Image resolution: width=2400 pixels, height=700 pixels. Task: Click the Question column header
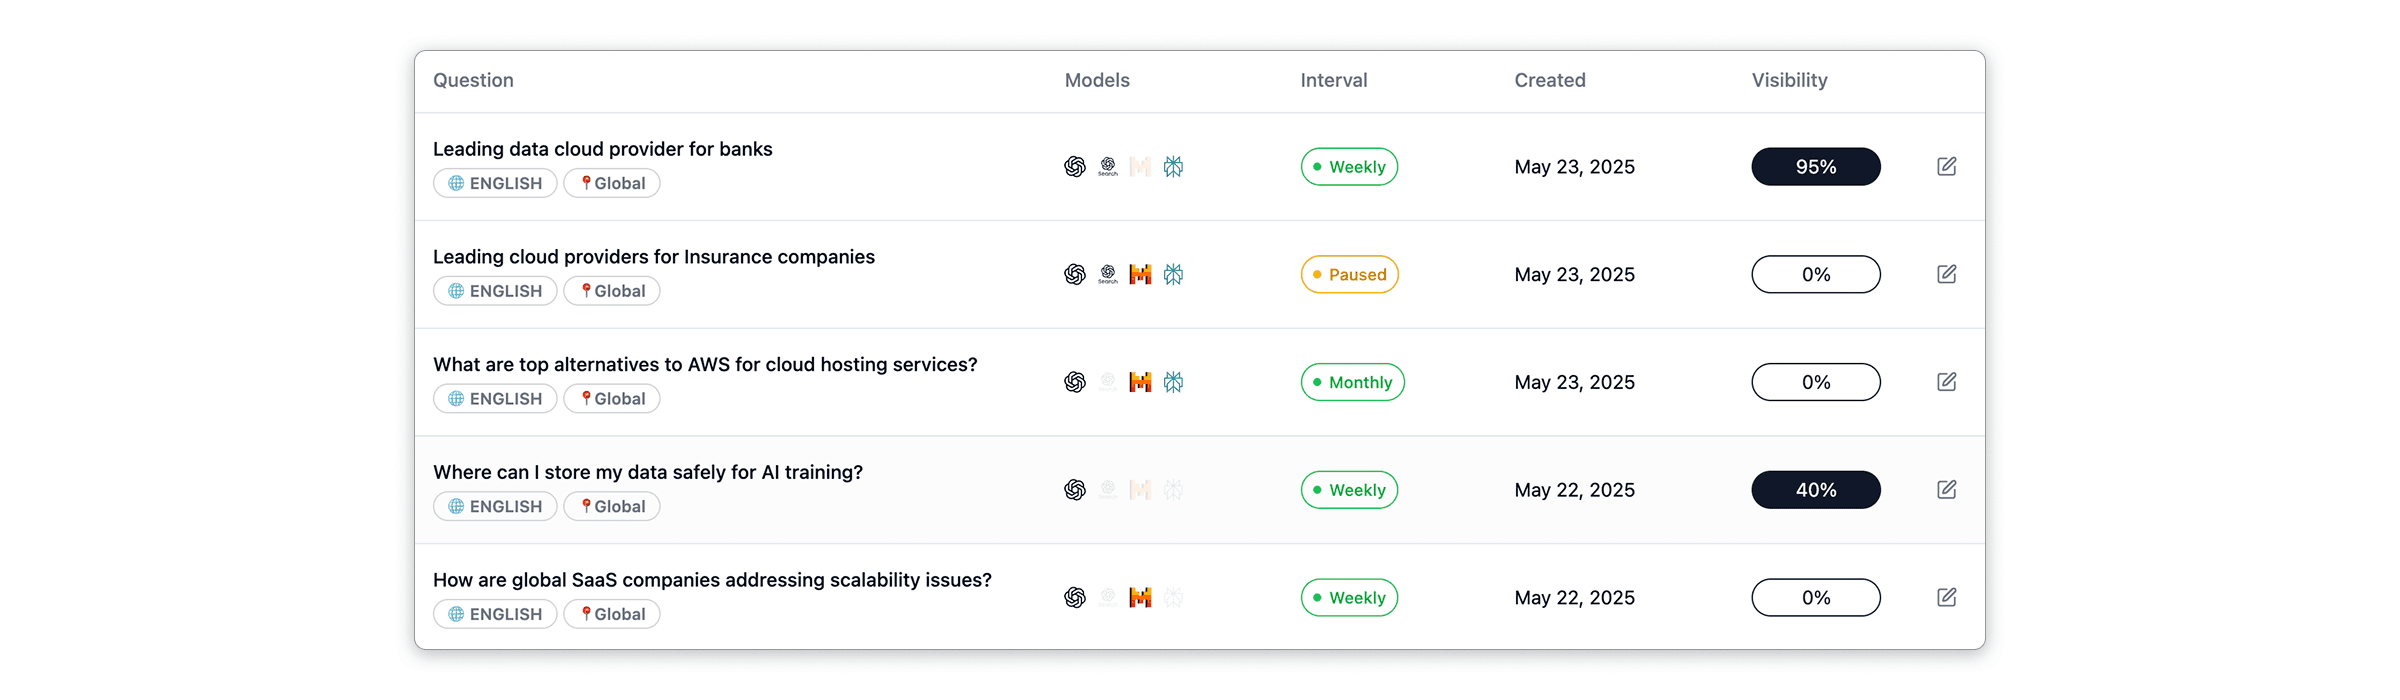coord(473,80)
